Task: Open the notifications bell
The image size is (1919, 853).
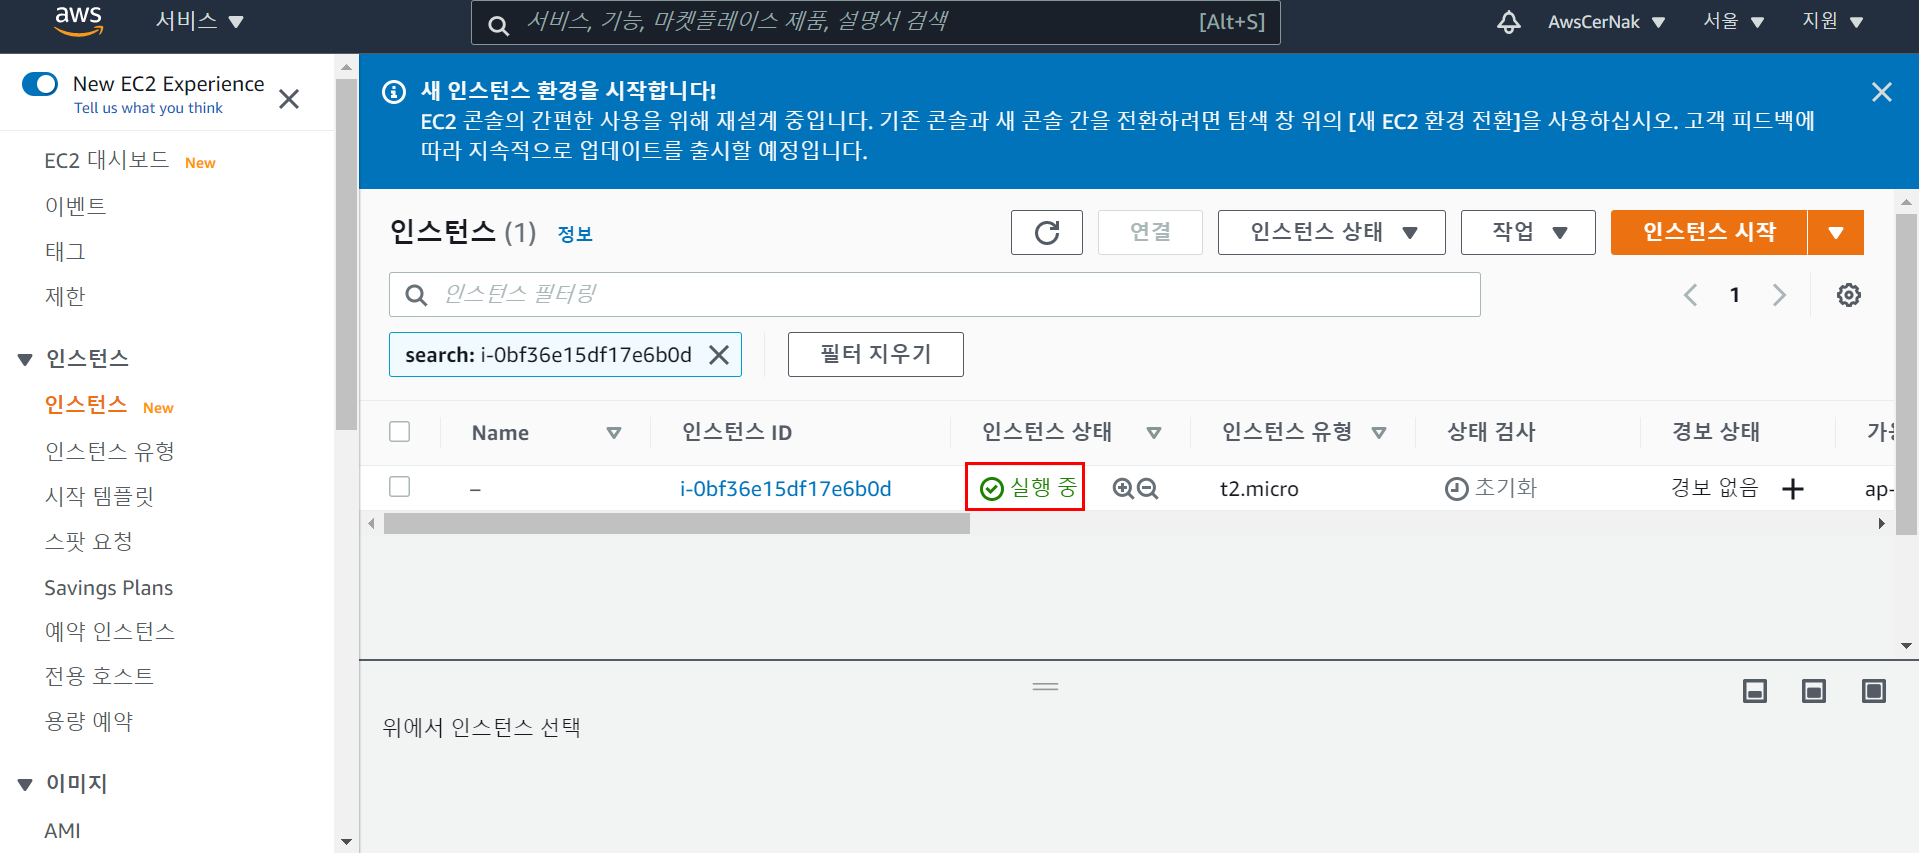Action: tap(1508, 22)
